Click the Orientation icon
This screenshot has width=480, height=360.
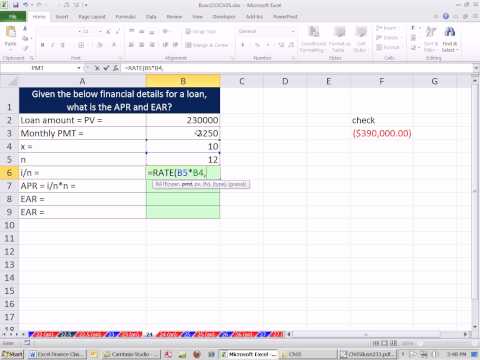166,31
